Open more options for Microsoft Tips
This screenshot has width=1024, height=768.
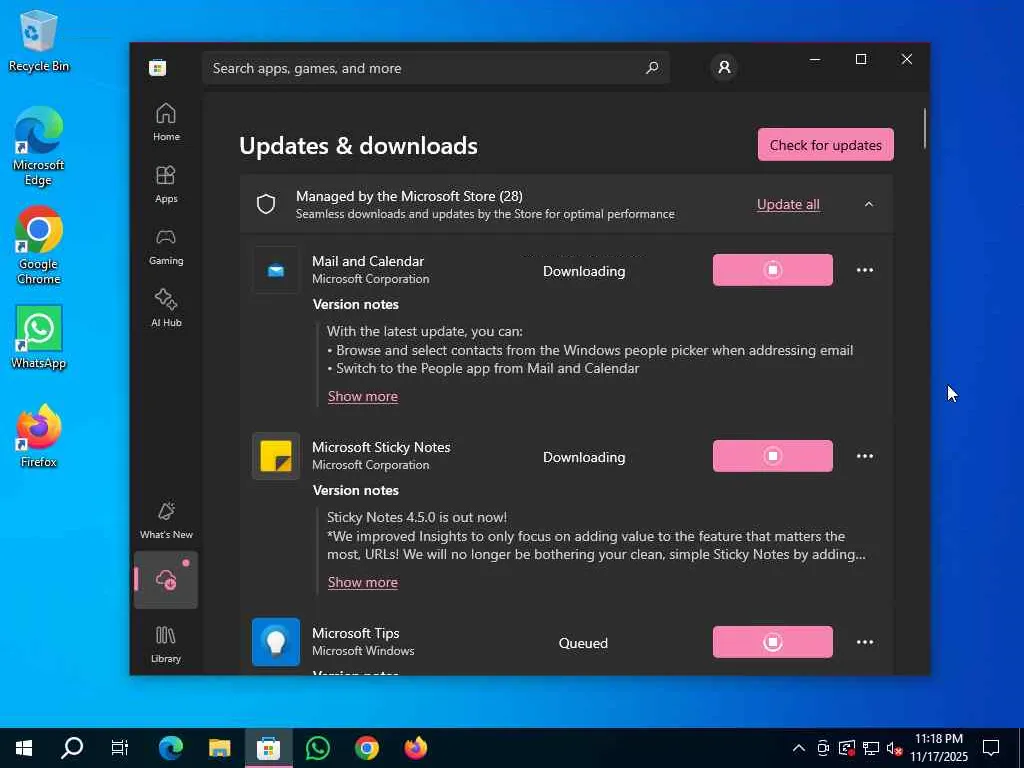click(x=865, y=642)
